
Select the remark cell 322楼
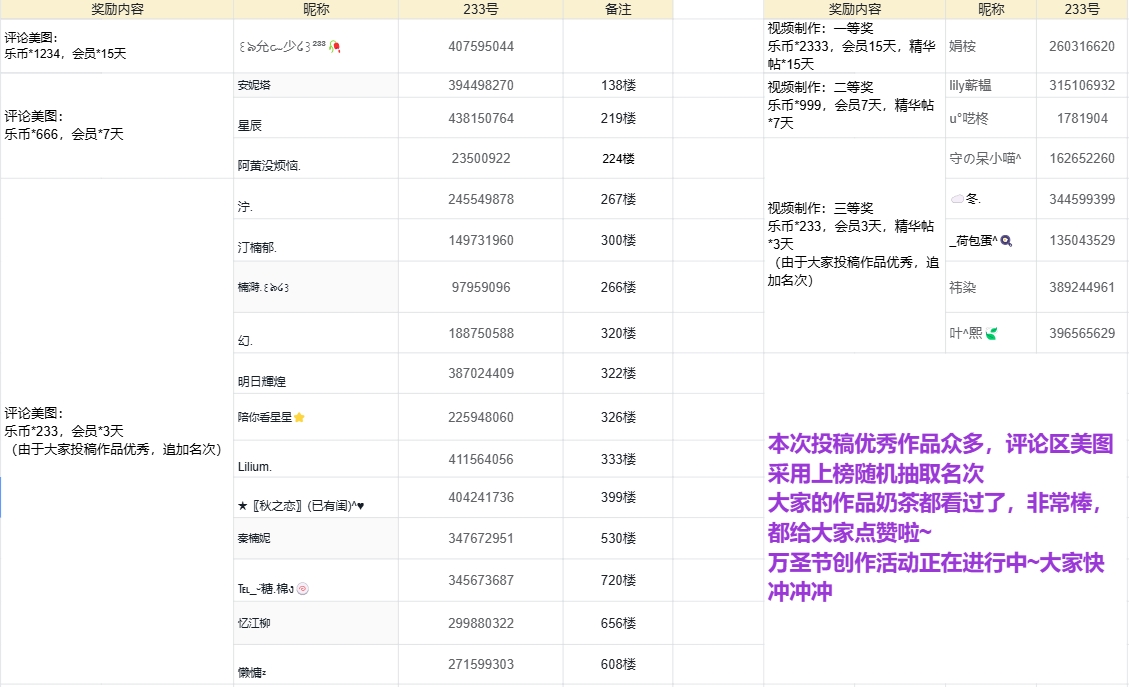(x=618, y=373)
